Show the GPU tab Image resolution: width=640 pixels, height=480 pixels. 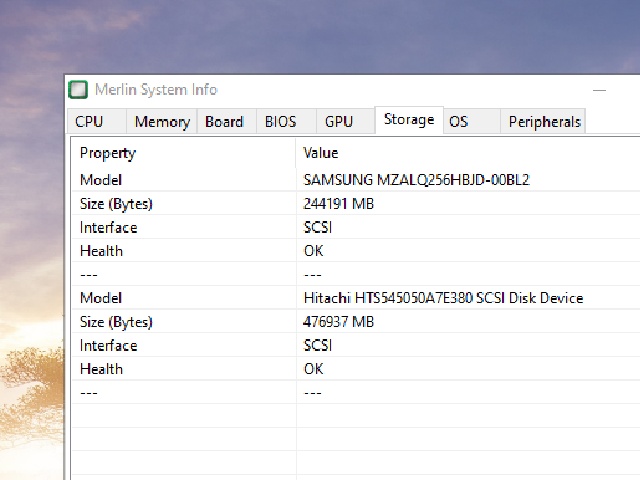tap(339, 122)
